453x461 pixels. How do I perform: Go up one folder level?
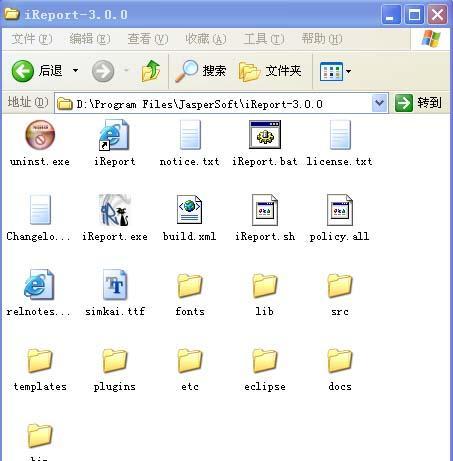click(x=151, y=71)
